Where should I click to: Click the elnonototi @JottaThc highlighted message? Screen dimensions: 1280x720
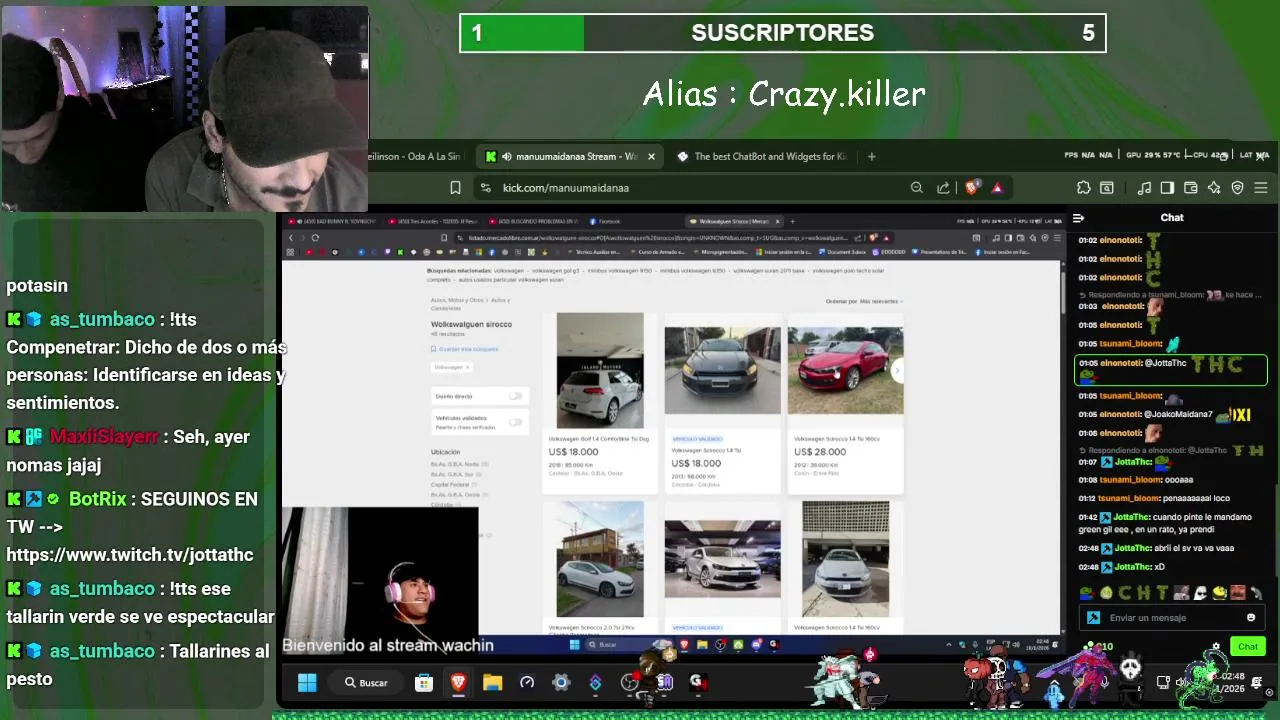pyautogui.click(x=1170, y=370)
